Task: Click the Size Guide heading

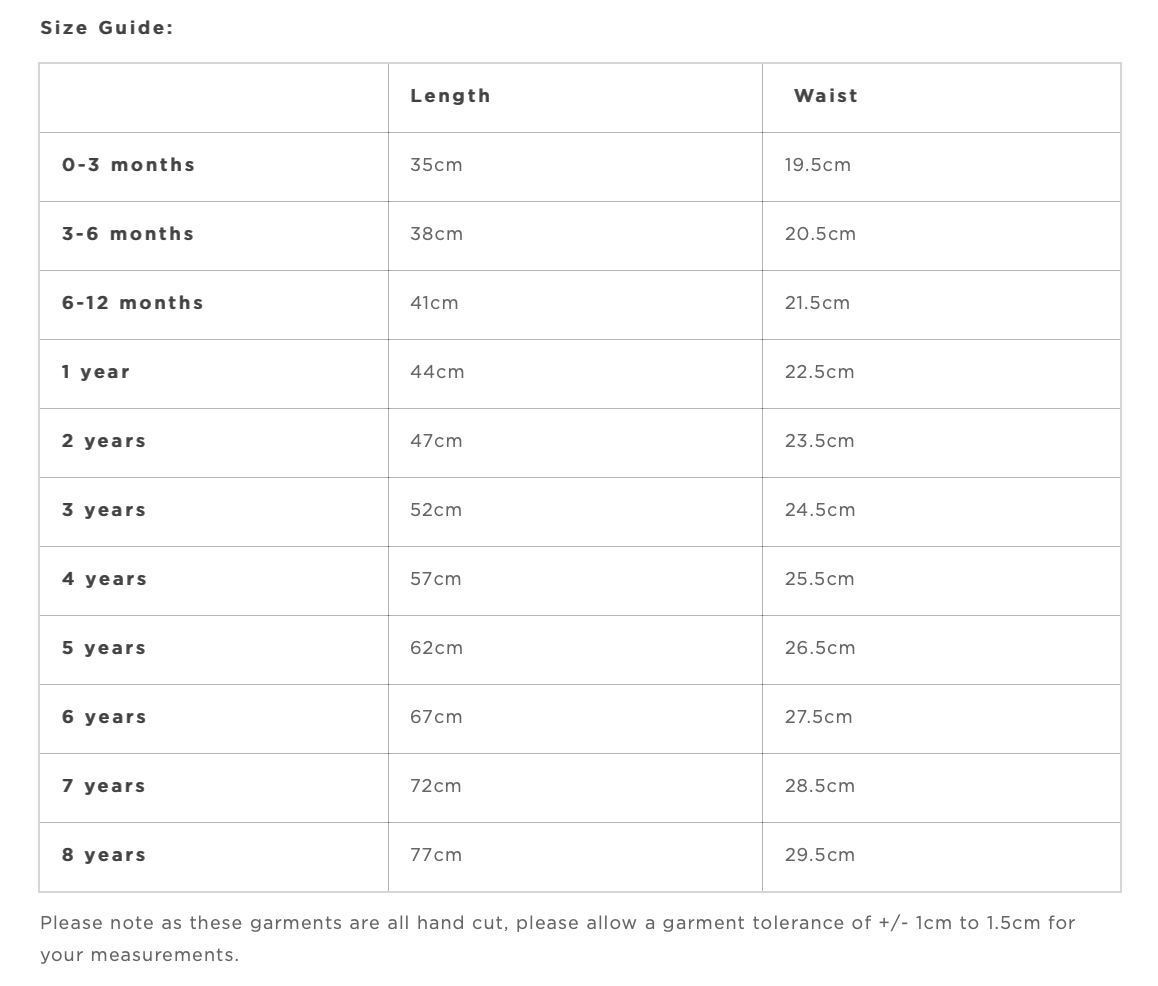Action: (106, 28)
